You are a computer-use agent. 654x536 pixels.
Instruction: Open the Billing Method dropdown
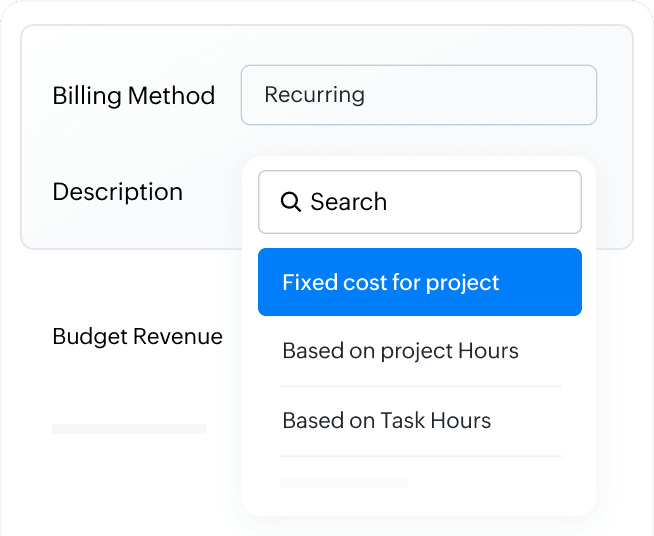coord(418,95)
